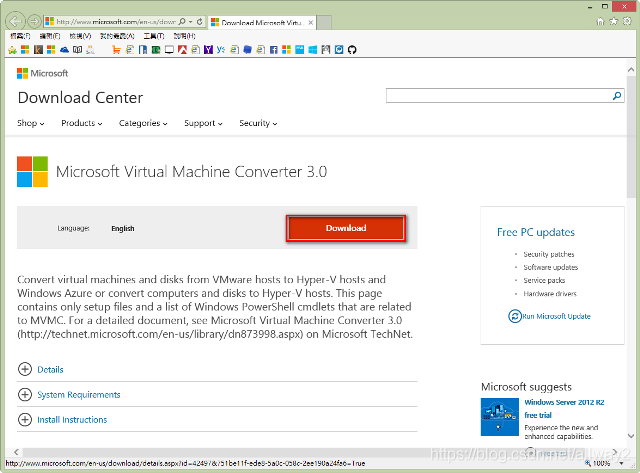This screenshot has width=640, height=473.
Task: Expand the Shop dropdown menu
Action: 31,123
